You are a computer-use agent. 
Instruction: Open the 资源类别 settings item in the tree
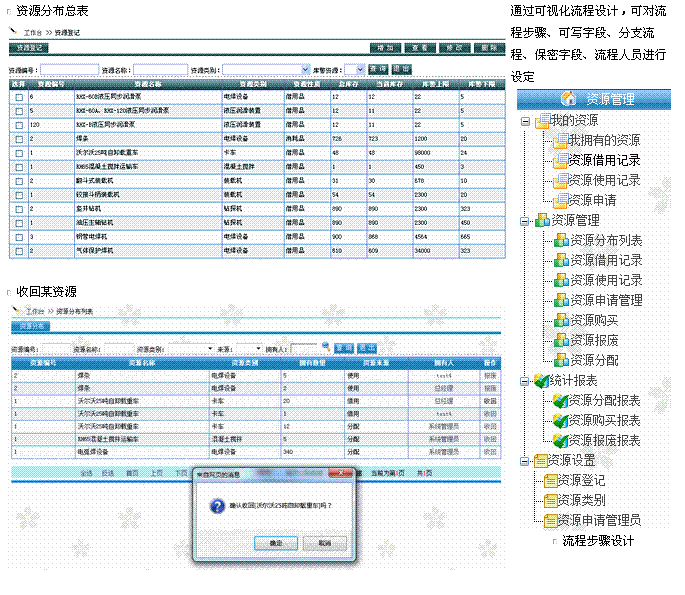pyautogui.click(x=581, y=500)
